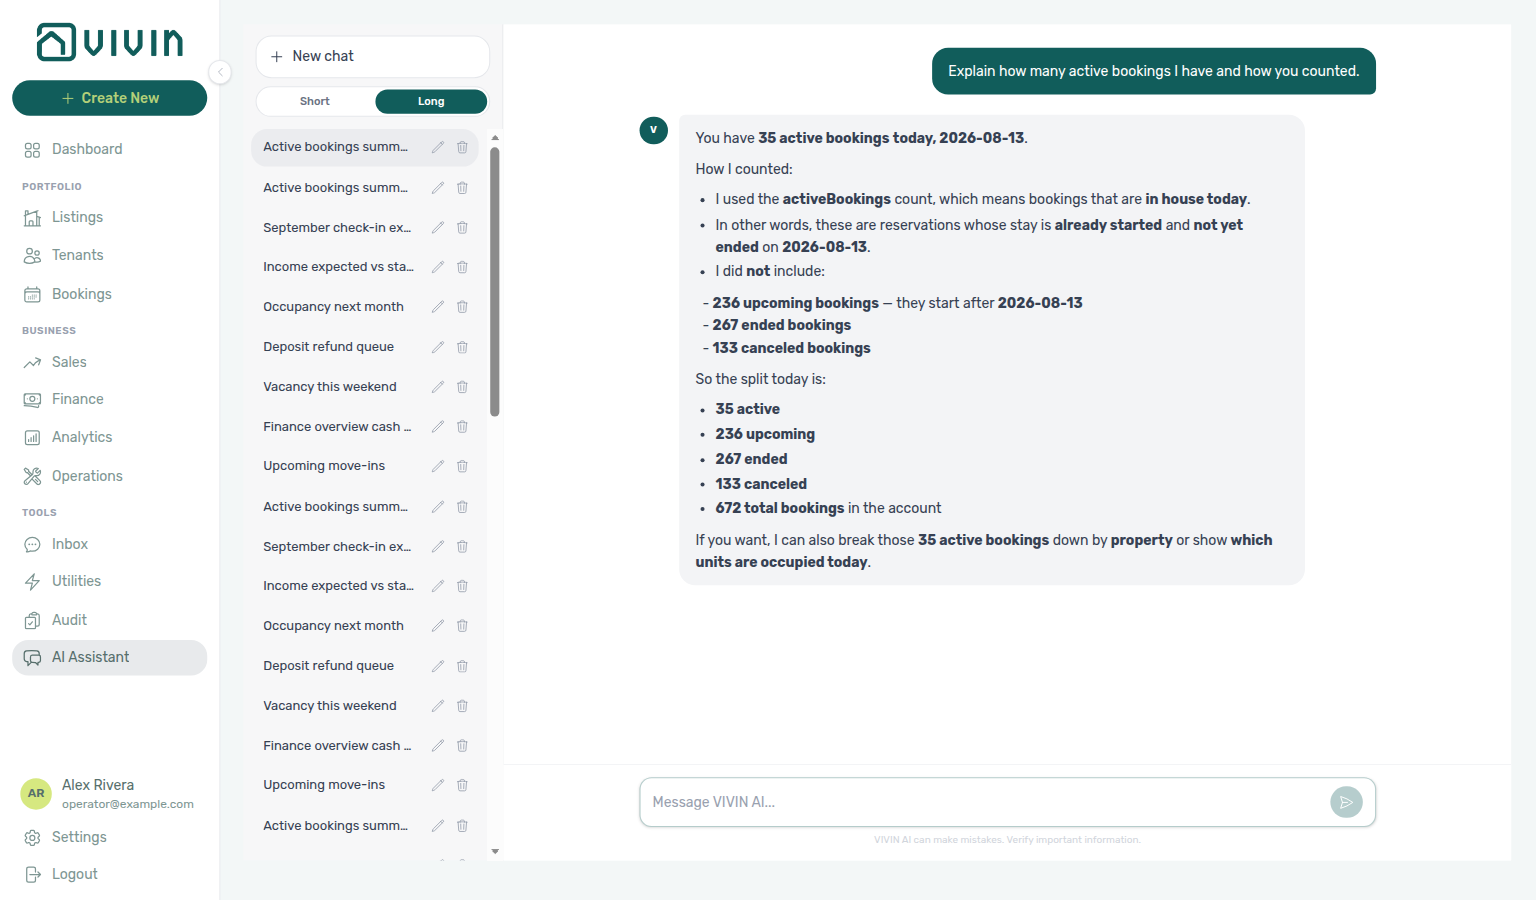1536x900 pixels.
Task: Open Utilities
Action: pos(110,581)
